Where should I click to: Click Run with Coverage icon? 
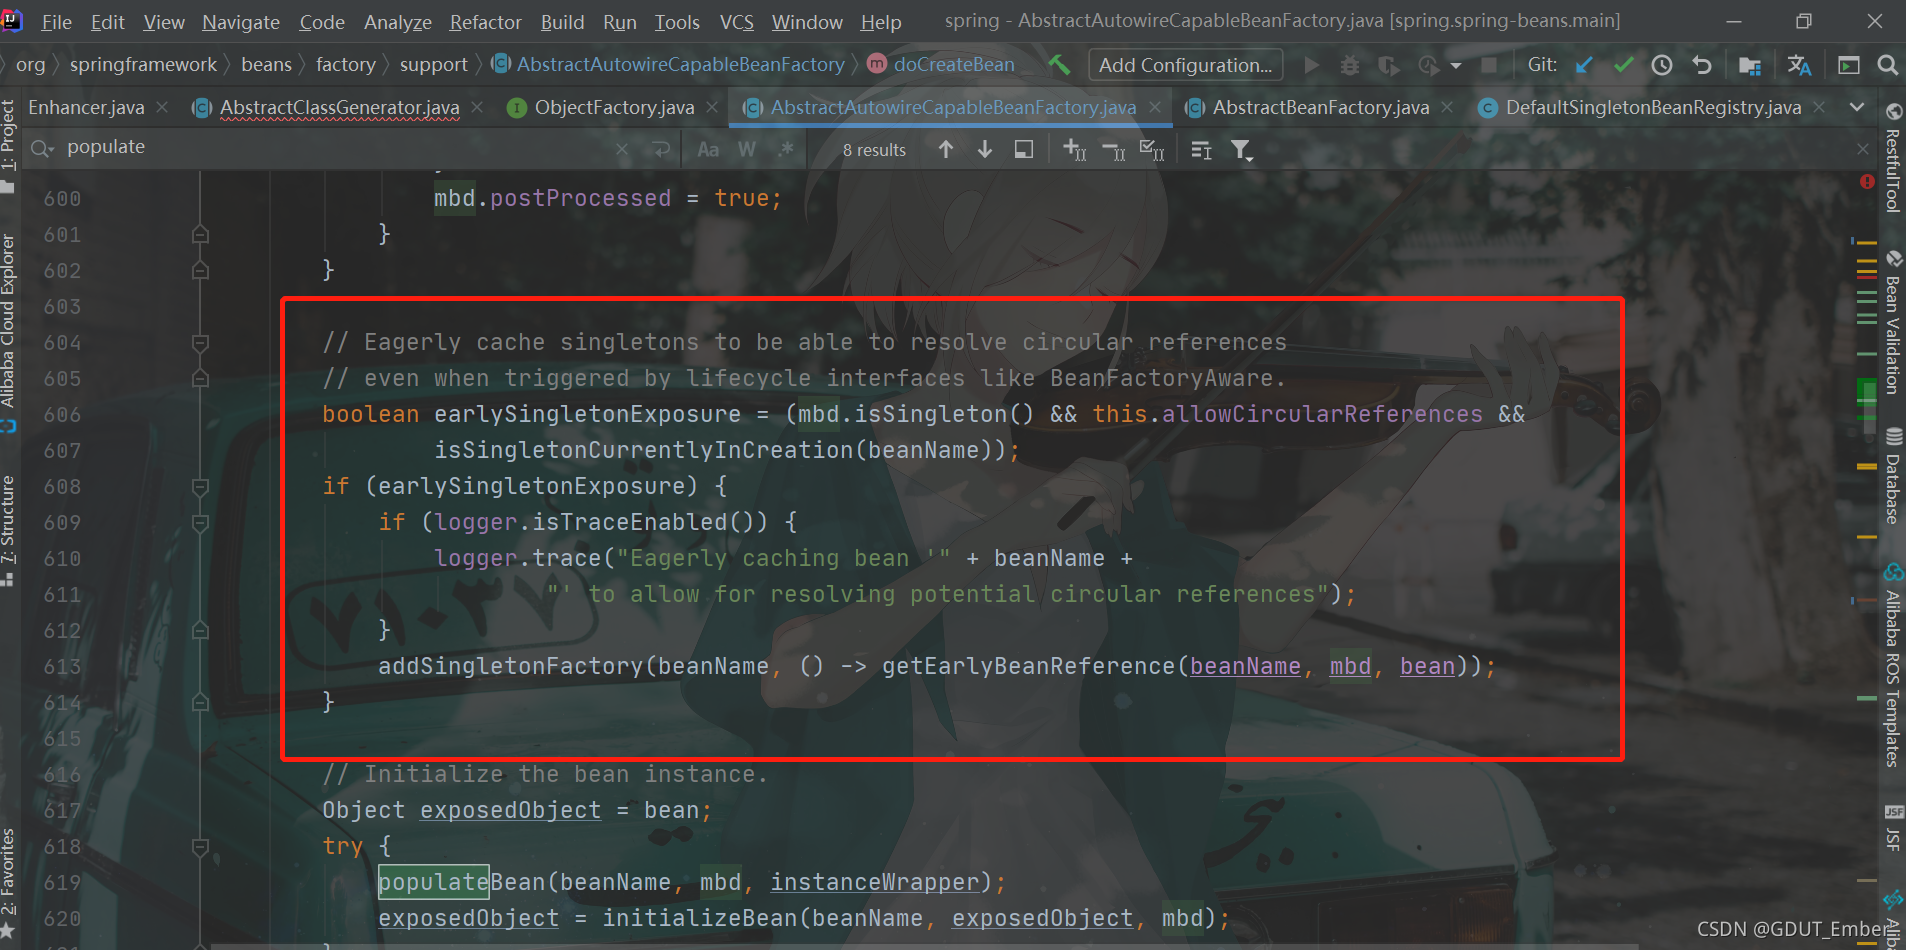pyautogui.click(x=1388, y=65)
